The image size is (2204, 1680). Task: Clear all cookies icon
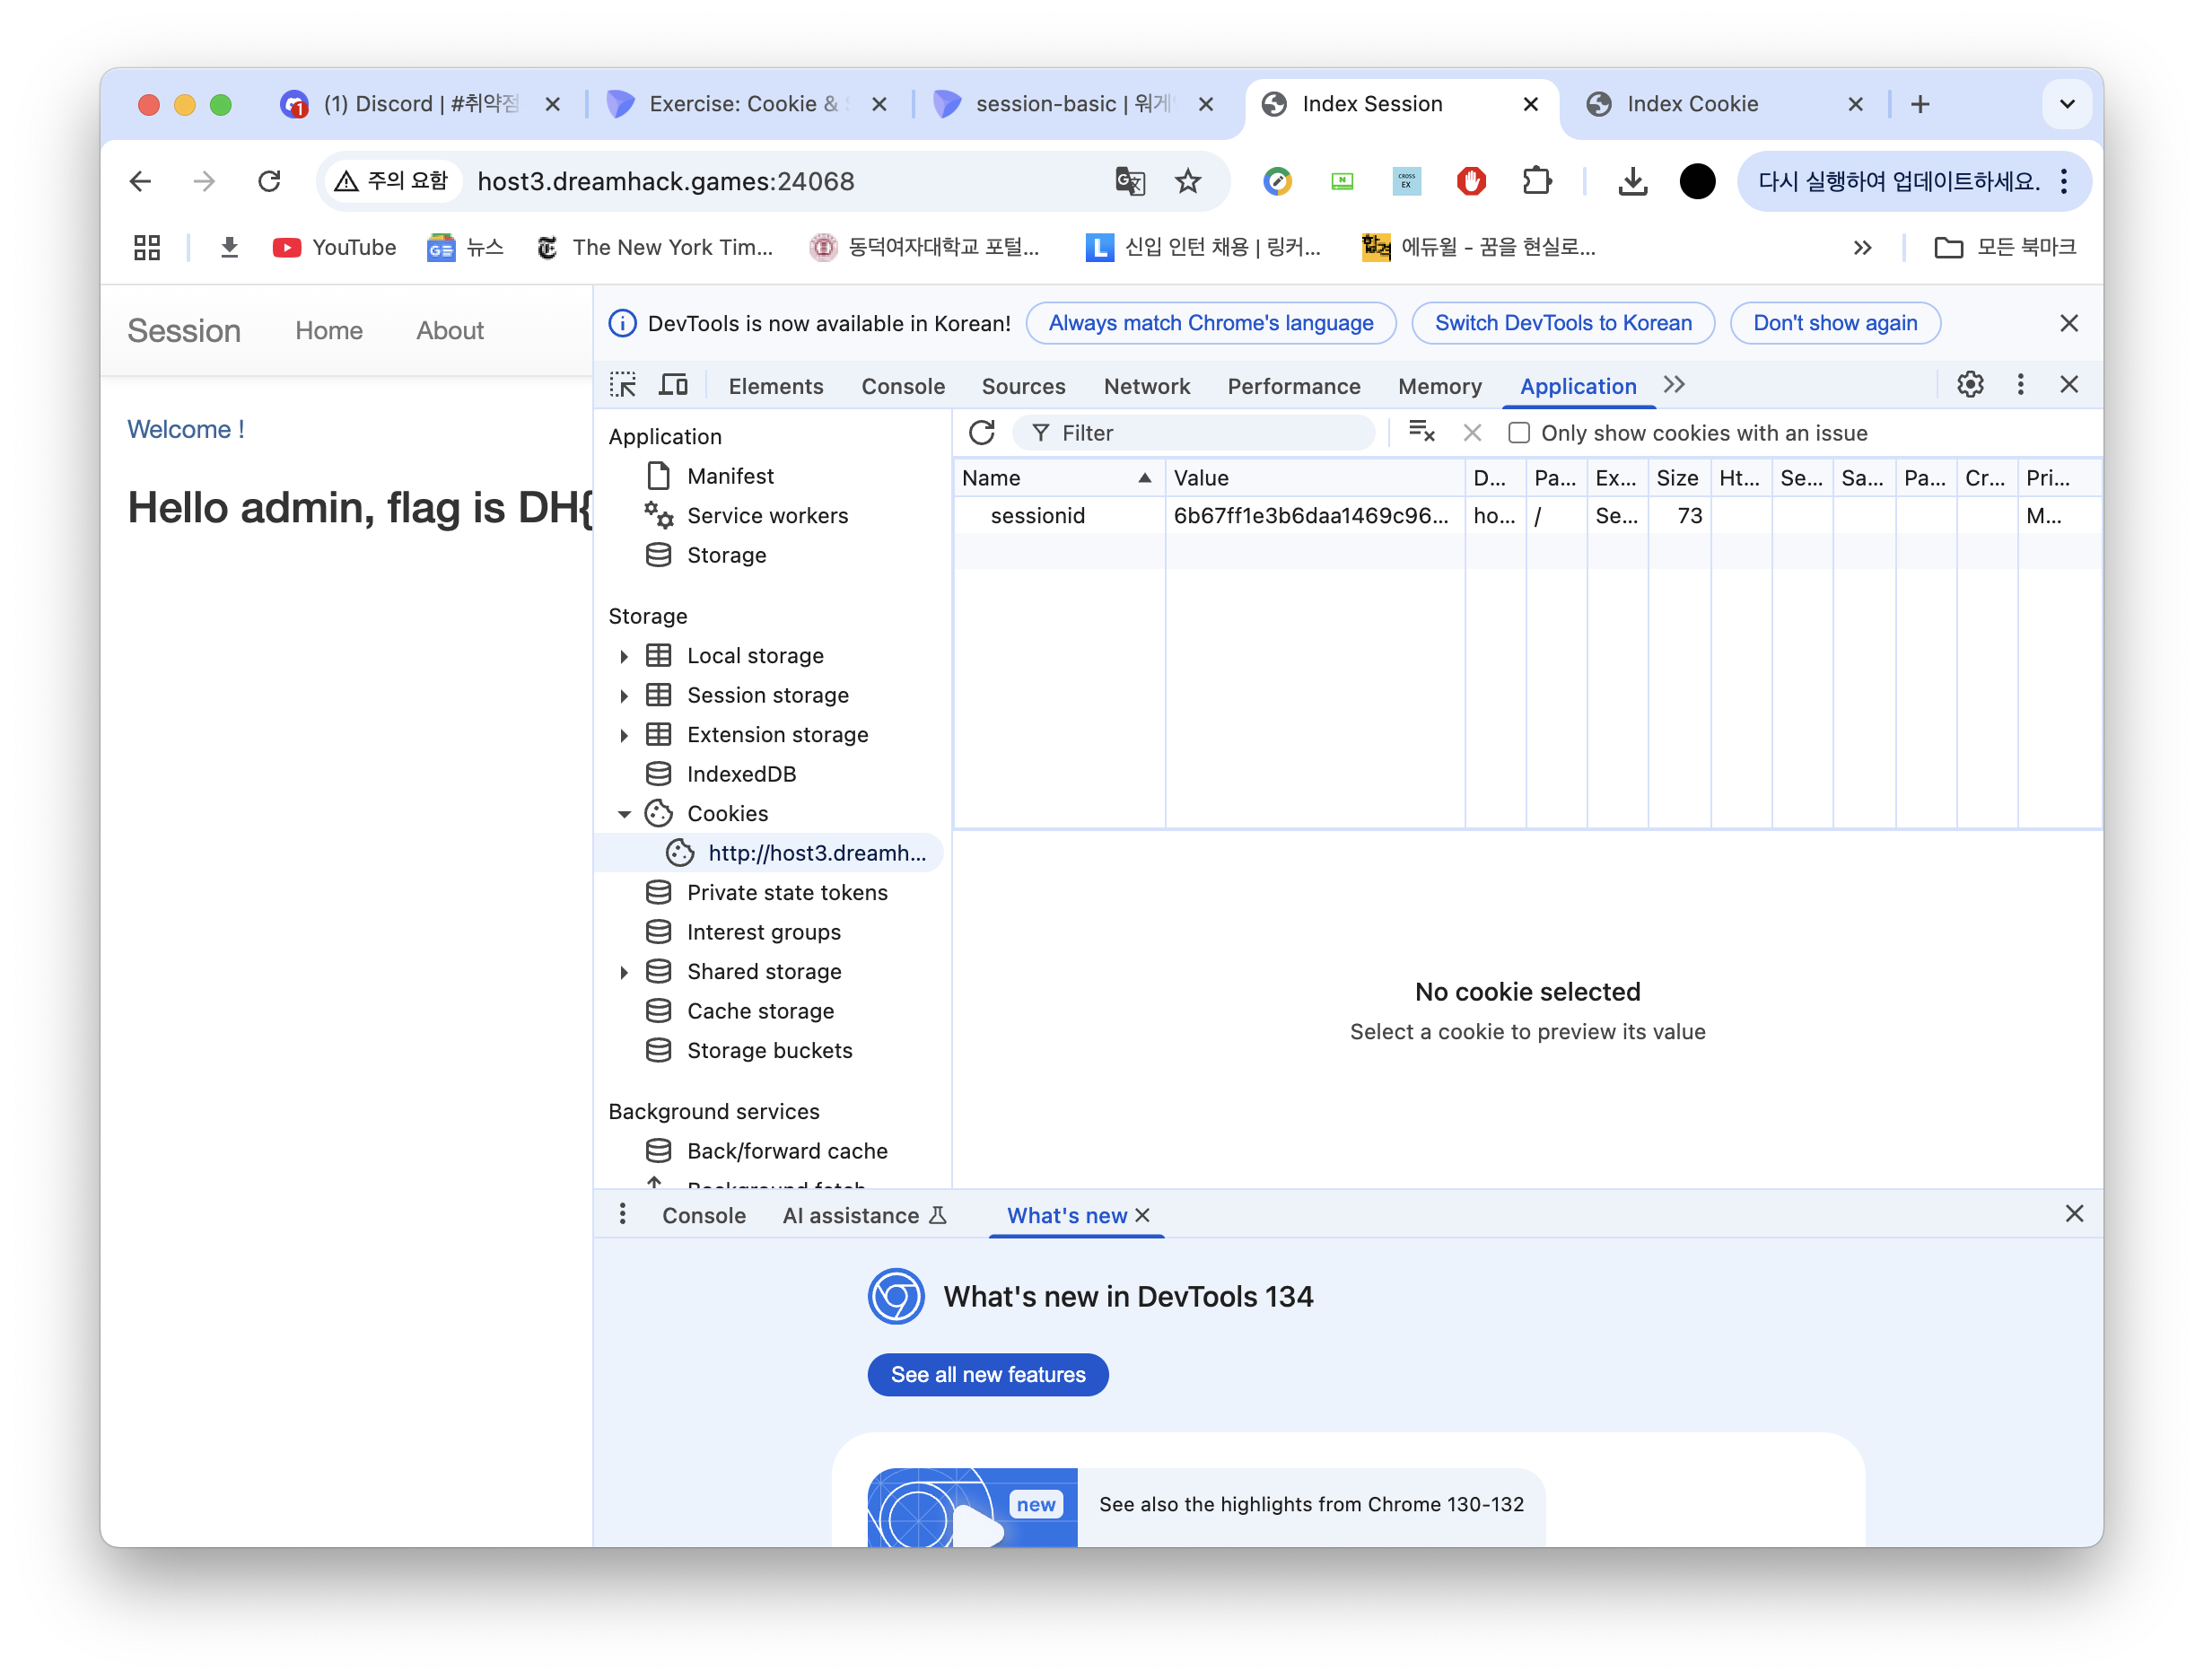(x=1421, y=432)
